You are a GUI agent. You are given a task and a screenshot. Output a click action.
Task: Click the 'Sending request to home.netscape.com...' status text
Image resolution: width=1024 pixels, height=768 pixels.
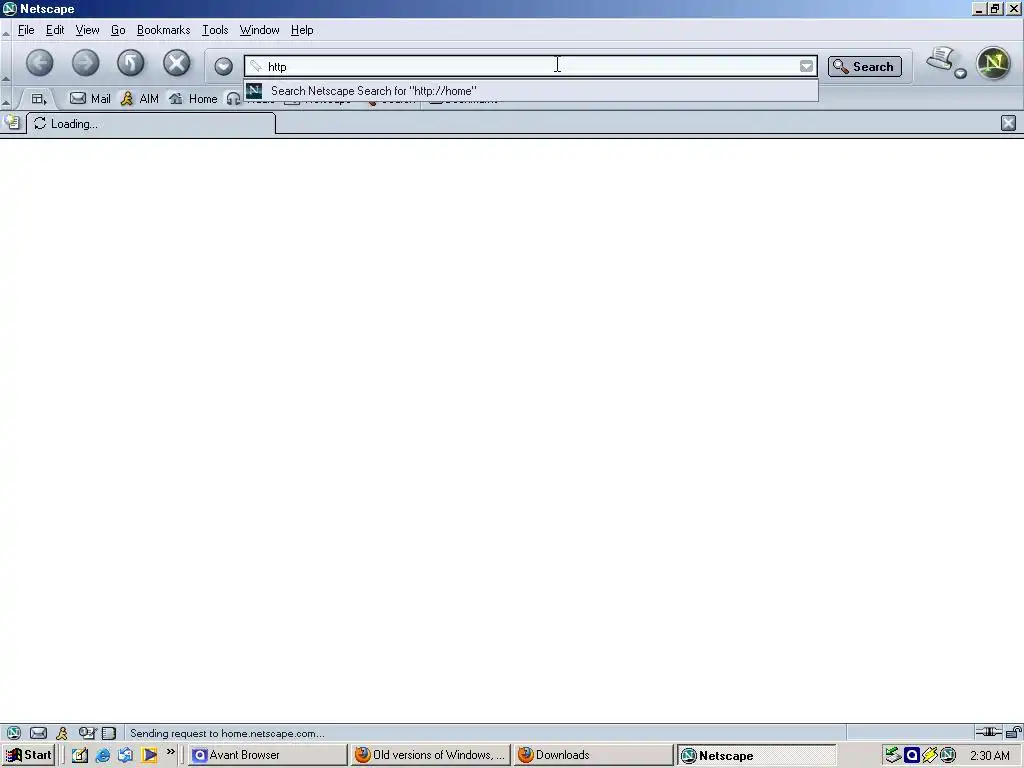(227, 733)
